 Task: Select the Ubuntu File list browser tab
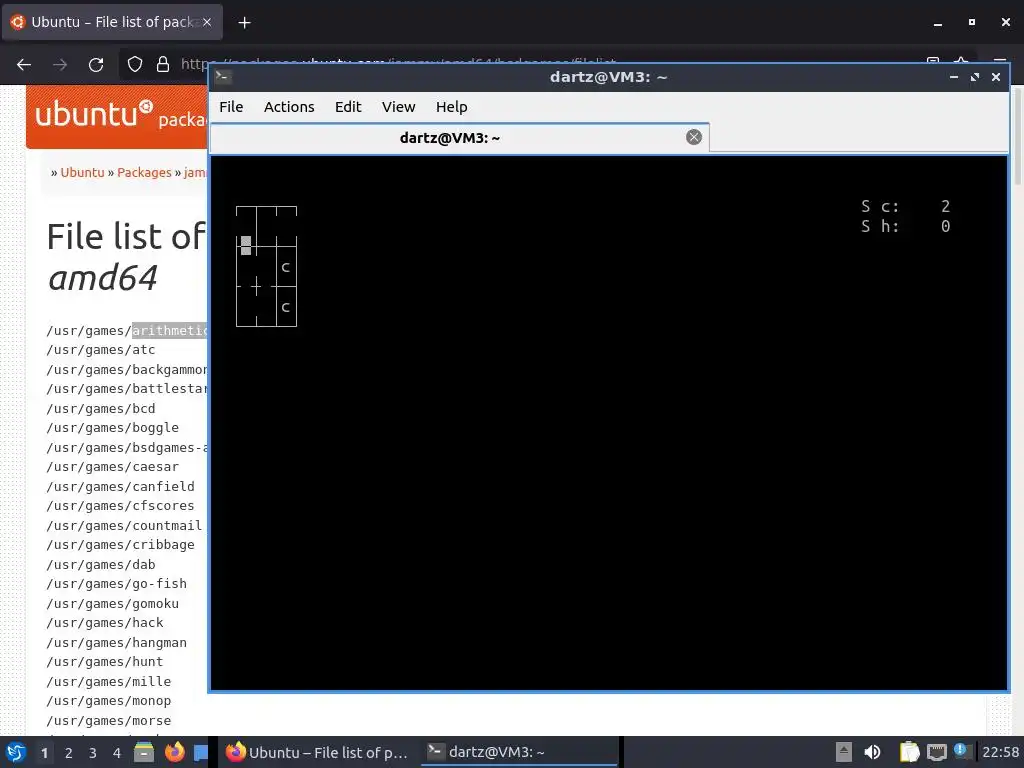point(112,22)
